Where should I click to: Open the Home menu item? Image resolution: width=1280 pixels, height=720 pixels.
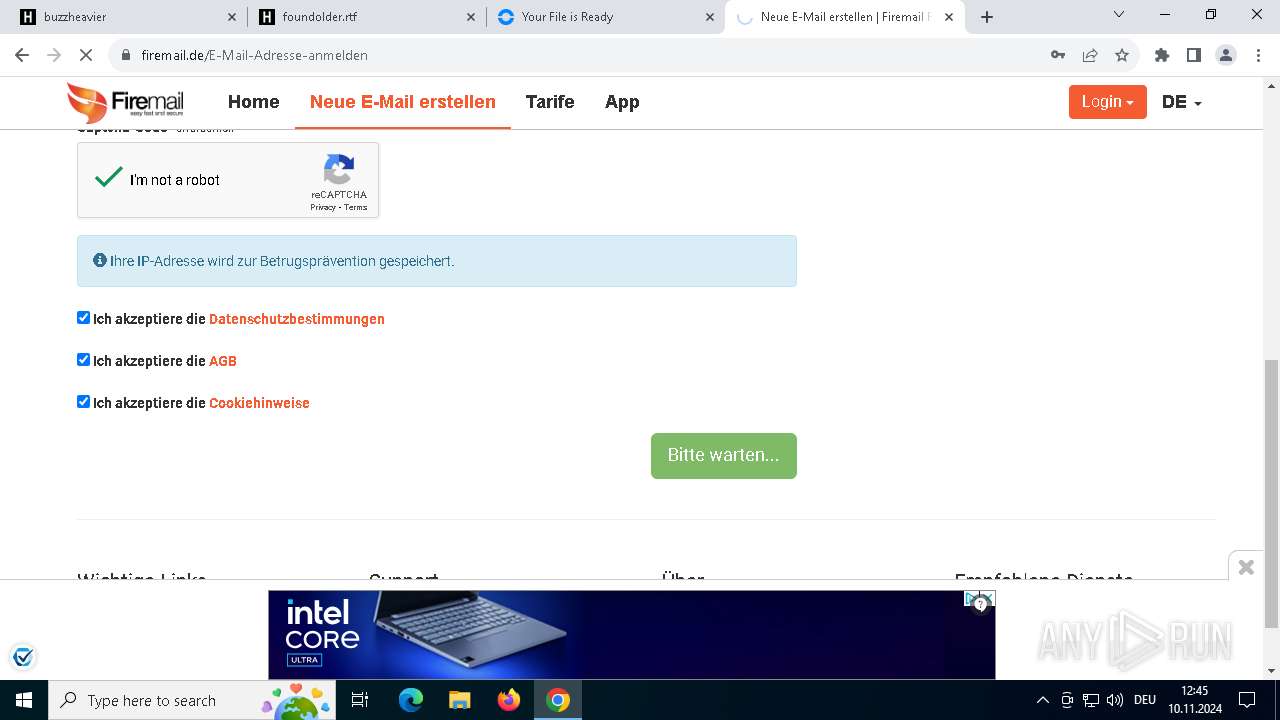click(253, 102)
